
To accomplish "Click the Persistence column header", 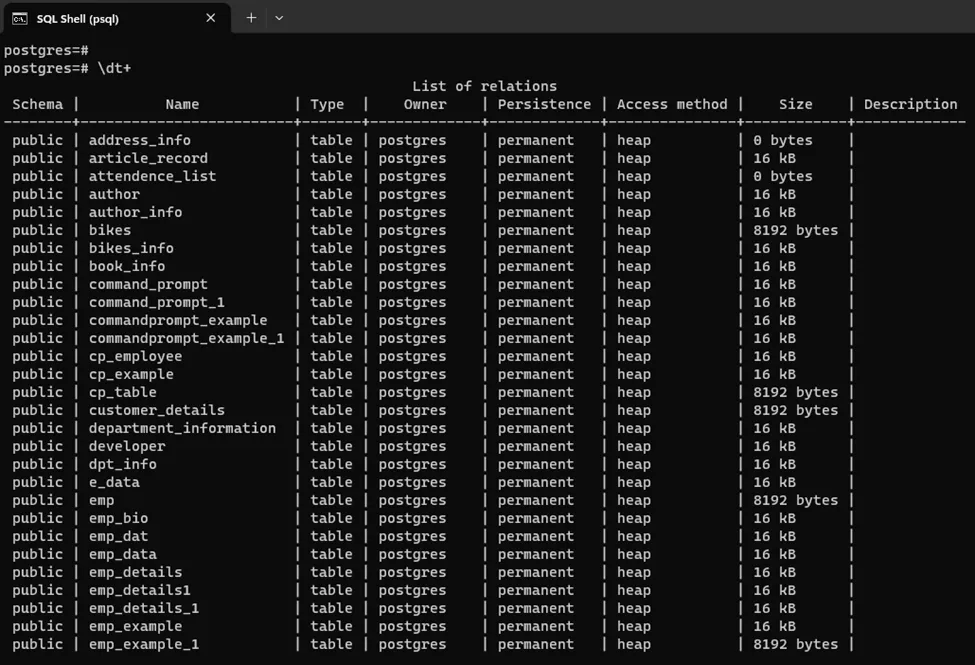I will pyautogui.click(x=544, y=104).
